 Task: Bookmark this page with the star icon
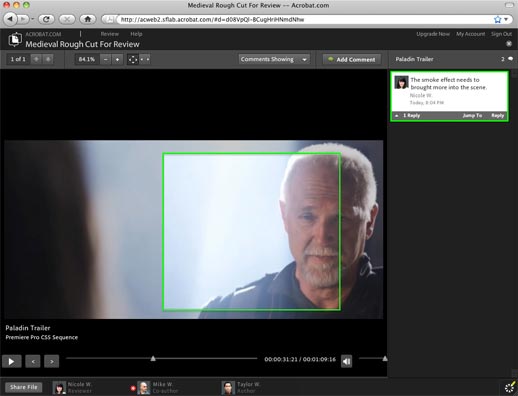click(497, 19)
